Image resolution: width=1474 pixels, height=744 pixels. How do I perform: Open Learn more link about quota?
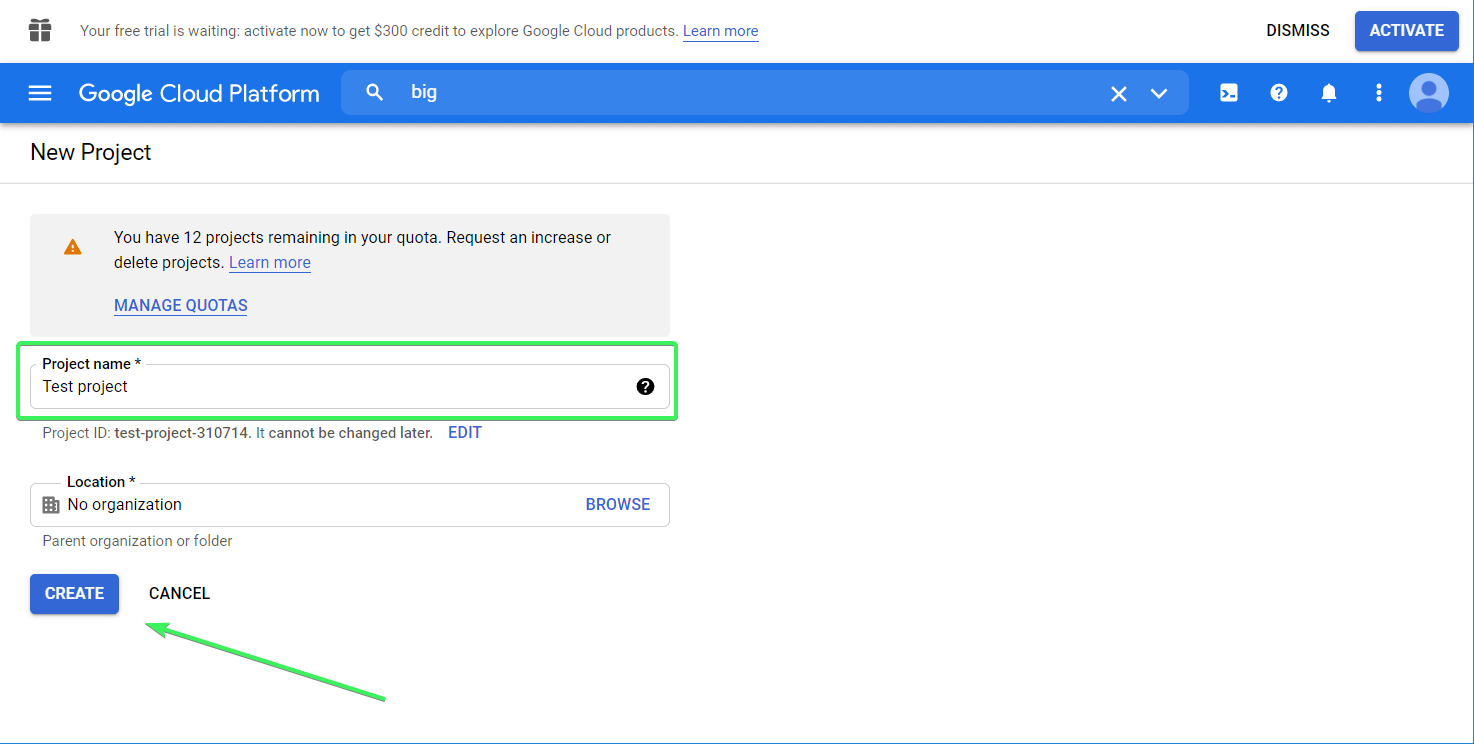[x=270, y=263]
